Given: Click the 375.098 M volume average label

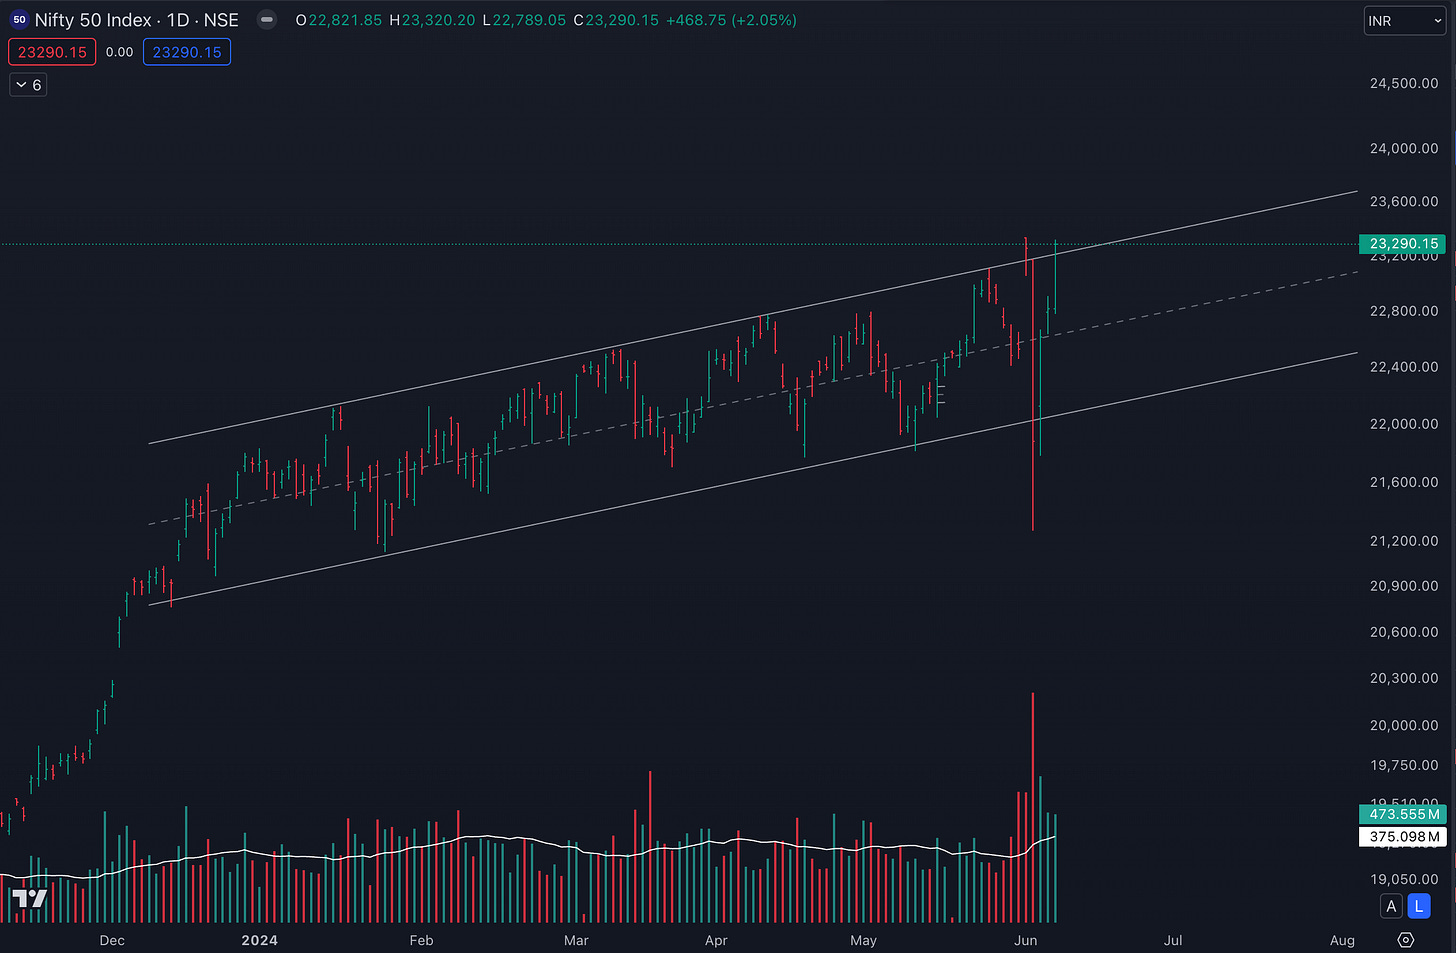Looking at the screenshot, I should [x=1403, y=837].
